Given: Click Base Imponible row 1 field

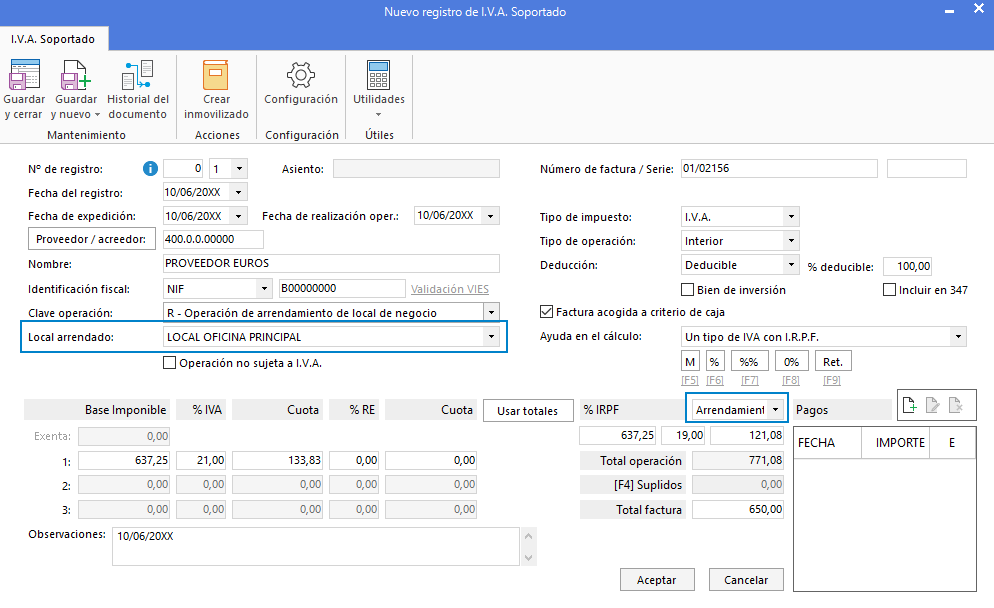Looking at the screenshot, I should pyautogui.click(x=124, y=460).
